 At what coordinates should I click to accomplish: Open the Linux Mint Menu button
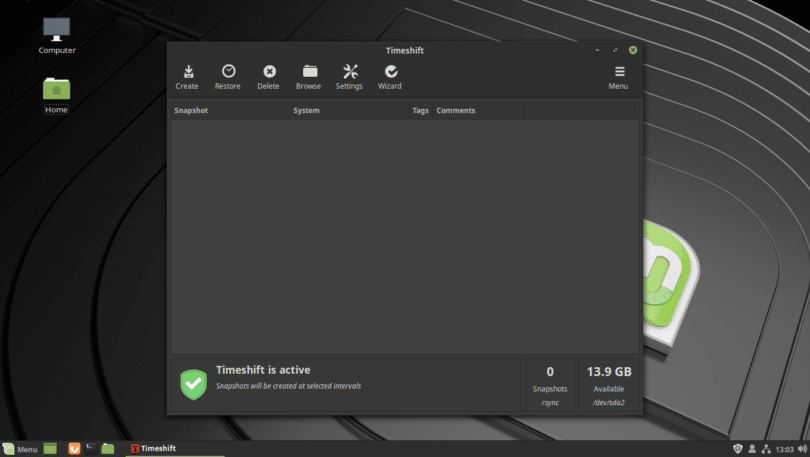tap(20, 449)
